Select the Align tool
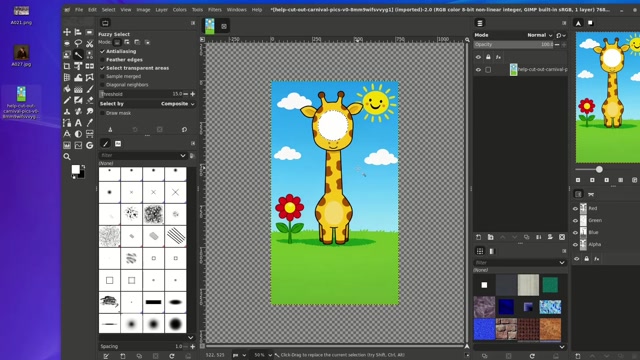 pyautogui.click(x=78, y=32)
